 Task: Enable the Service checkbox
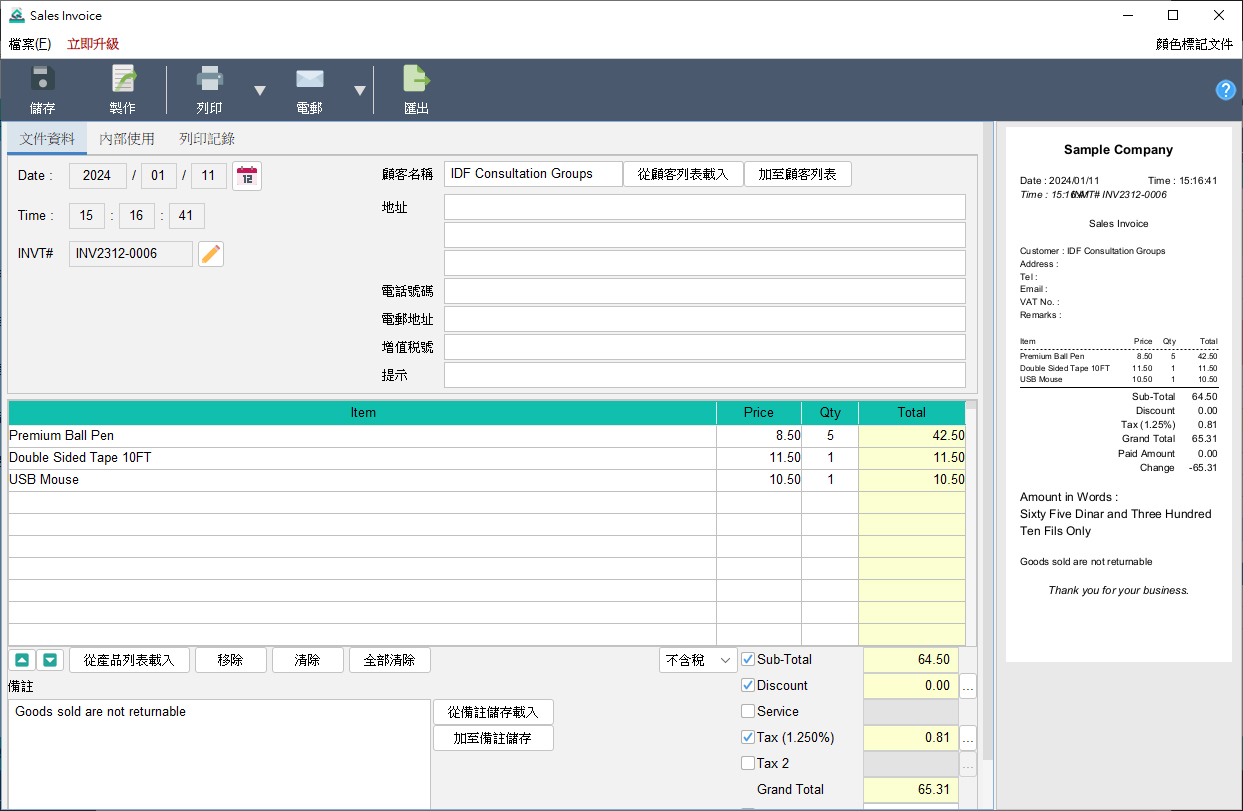click(748, 711)
